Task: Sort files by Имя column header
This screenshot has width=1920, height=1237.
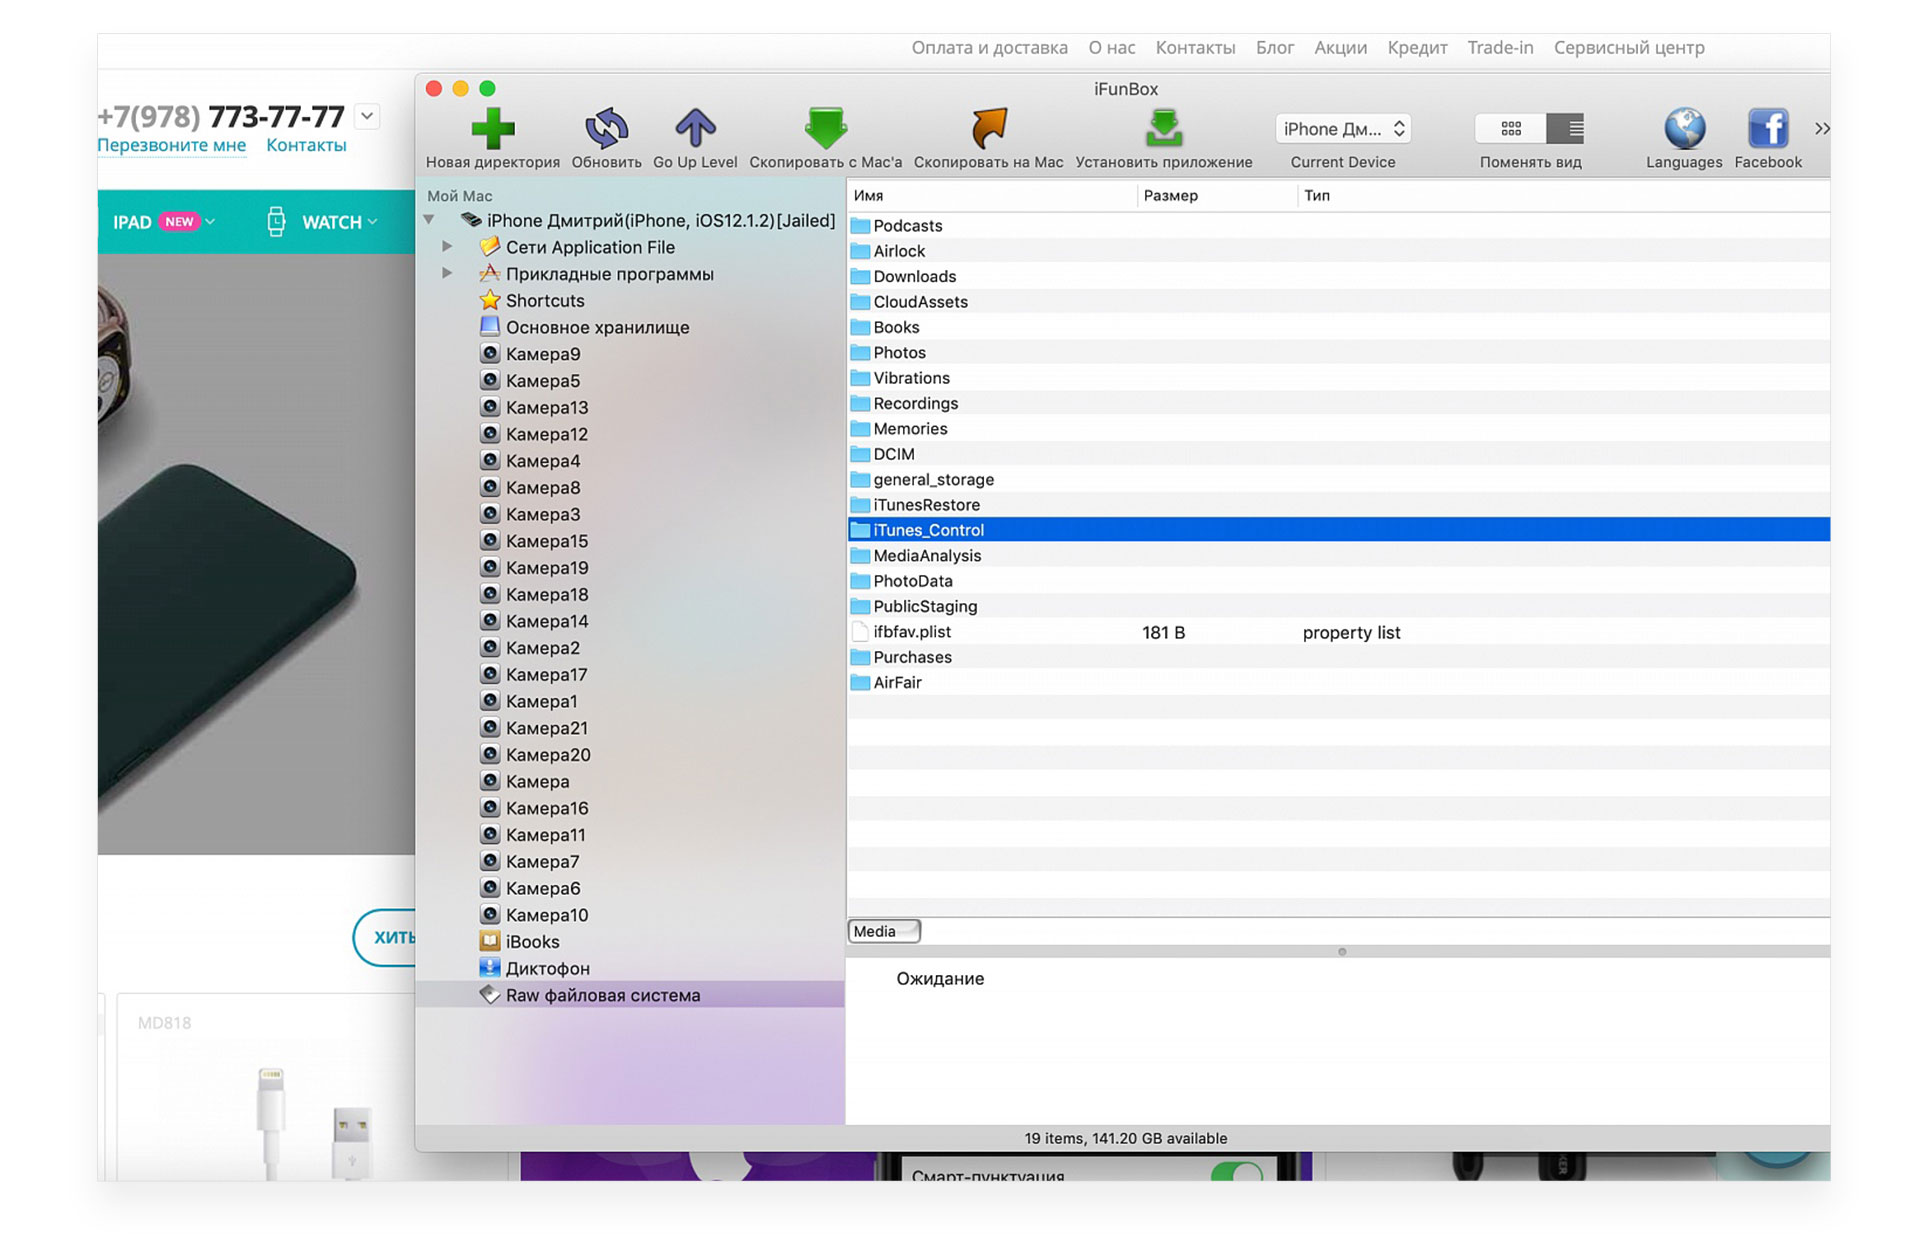Action: pos(992,195)
